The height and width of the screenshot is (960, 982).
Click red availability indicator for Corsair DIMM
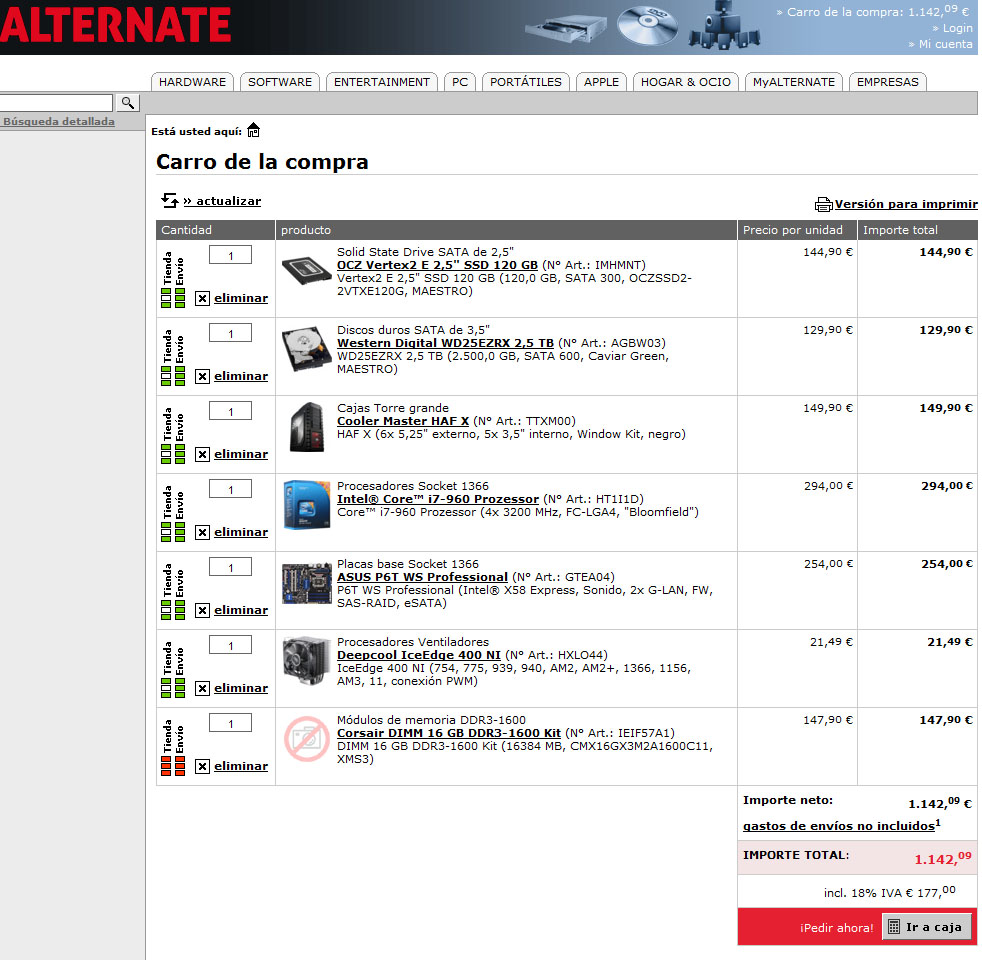point(173,748)
